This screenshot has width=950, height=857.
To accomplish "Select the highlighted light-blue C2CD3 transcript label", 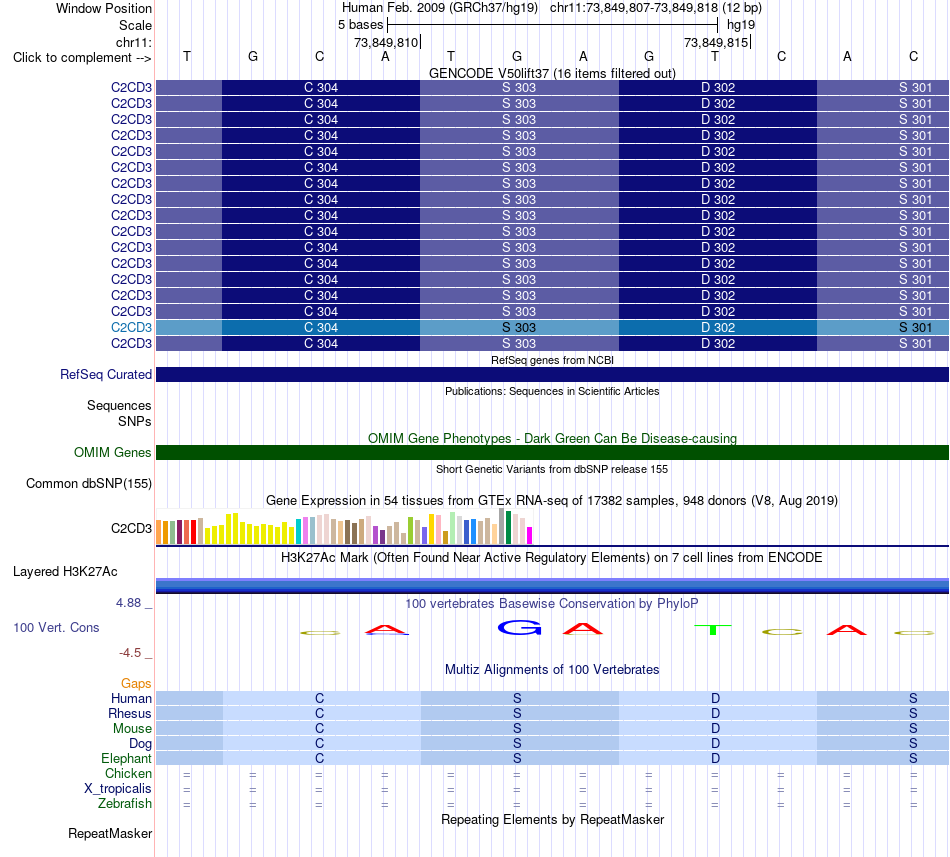I will (x=131, y=328).
